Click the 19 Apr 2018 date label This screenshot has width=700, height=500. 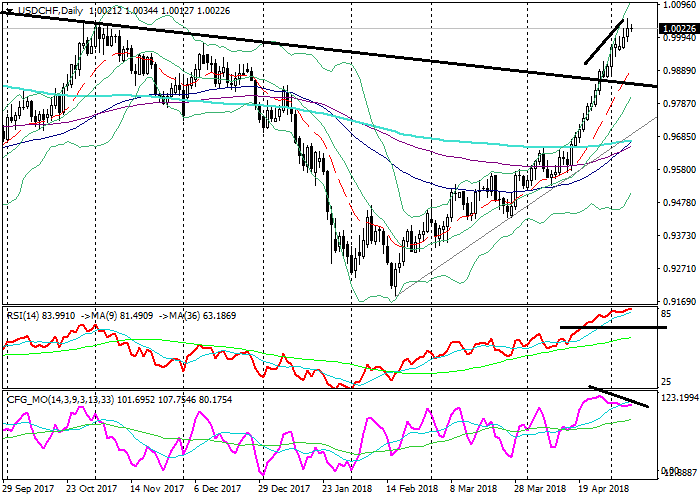(x=603, y=490)
